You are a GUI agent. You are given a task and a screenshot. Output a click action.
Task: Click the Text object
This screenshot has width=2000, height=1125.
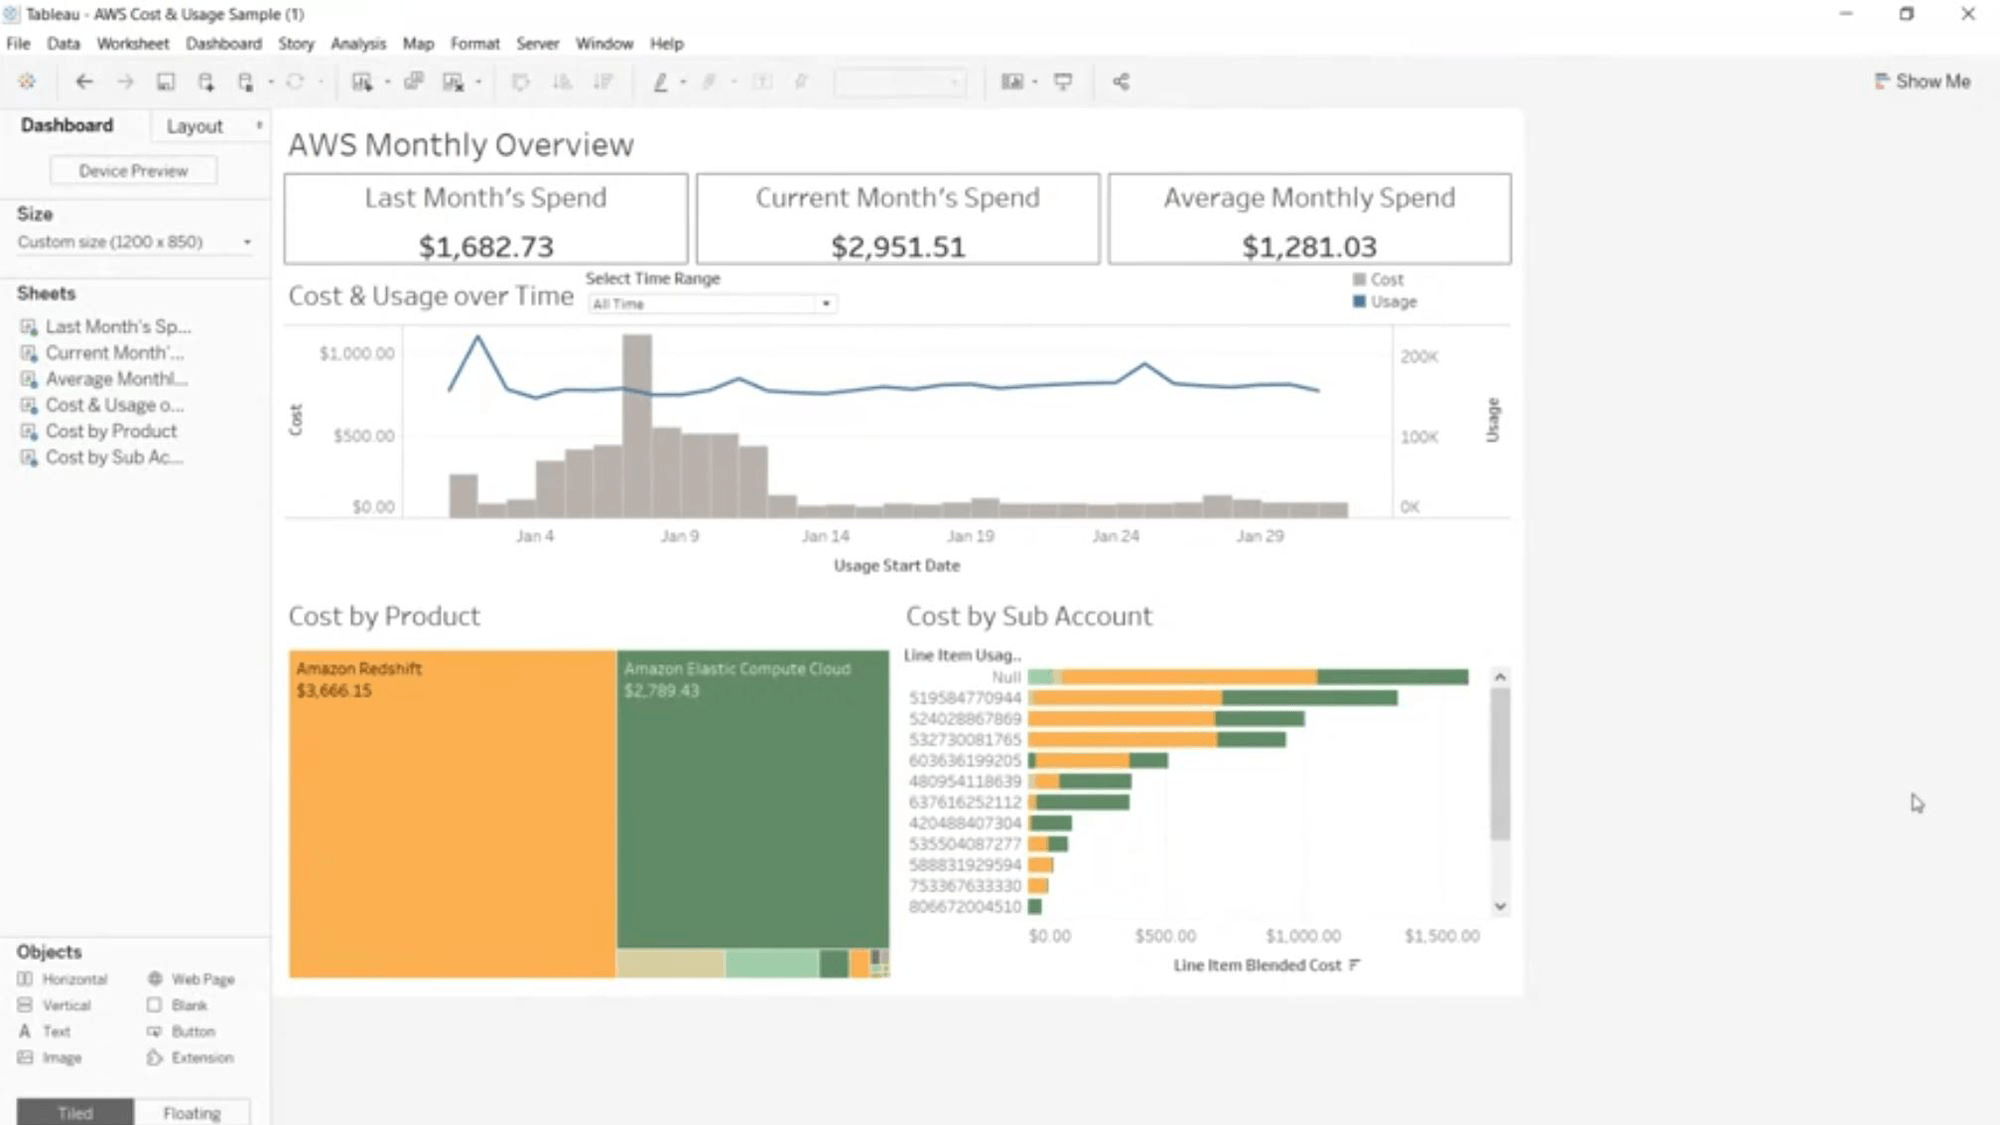pos(44,1031)
